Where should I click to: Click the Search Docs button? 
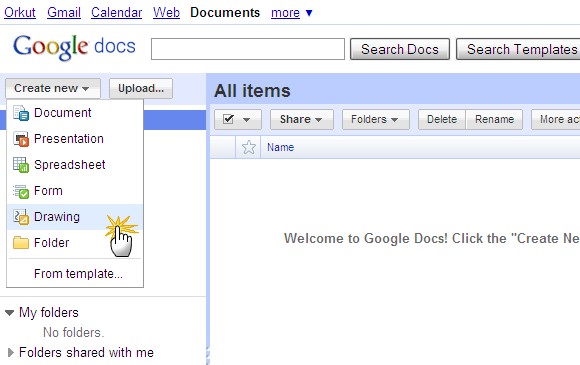coord(400,49)
